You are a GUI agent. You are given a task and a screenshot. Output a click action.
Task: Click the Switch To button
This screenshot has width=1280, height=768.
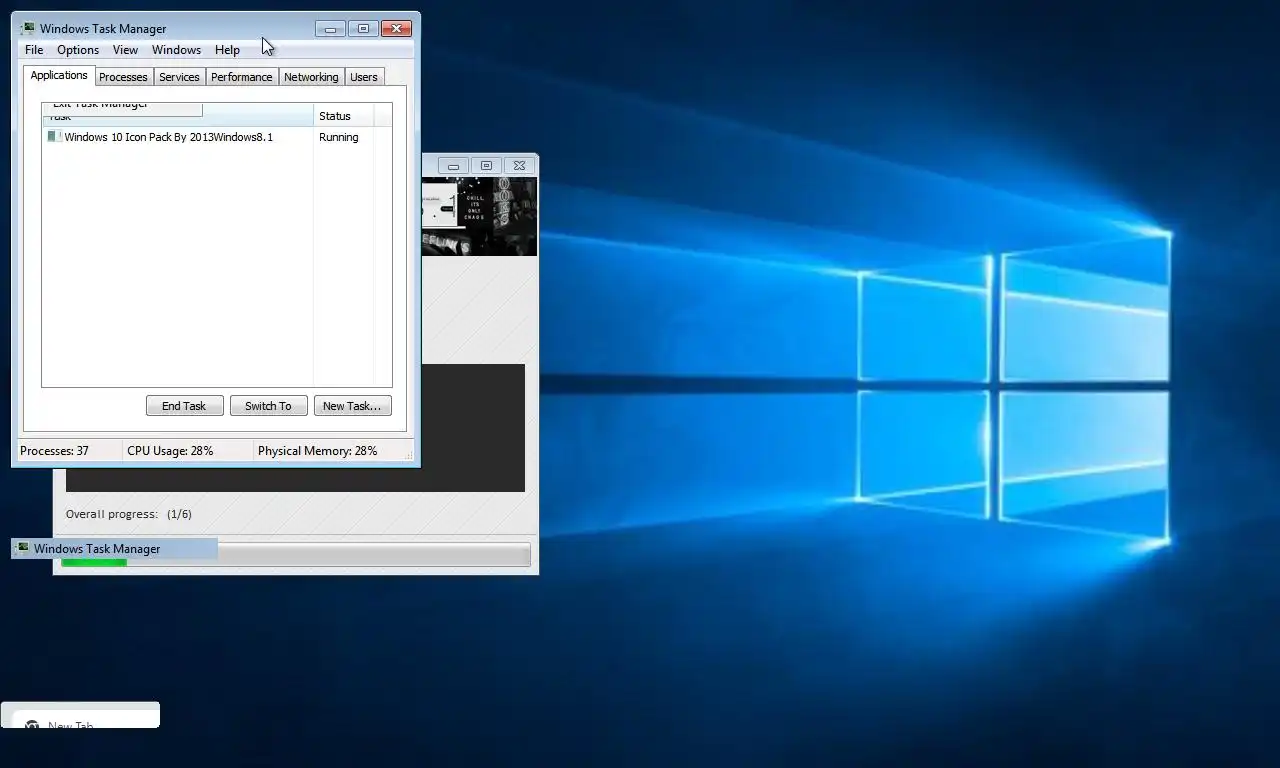coord(268,406)
